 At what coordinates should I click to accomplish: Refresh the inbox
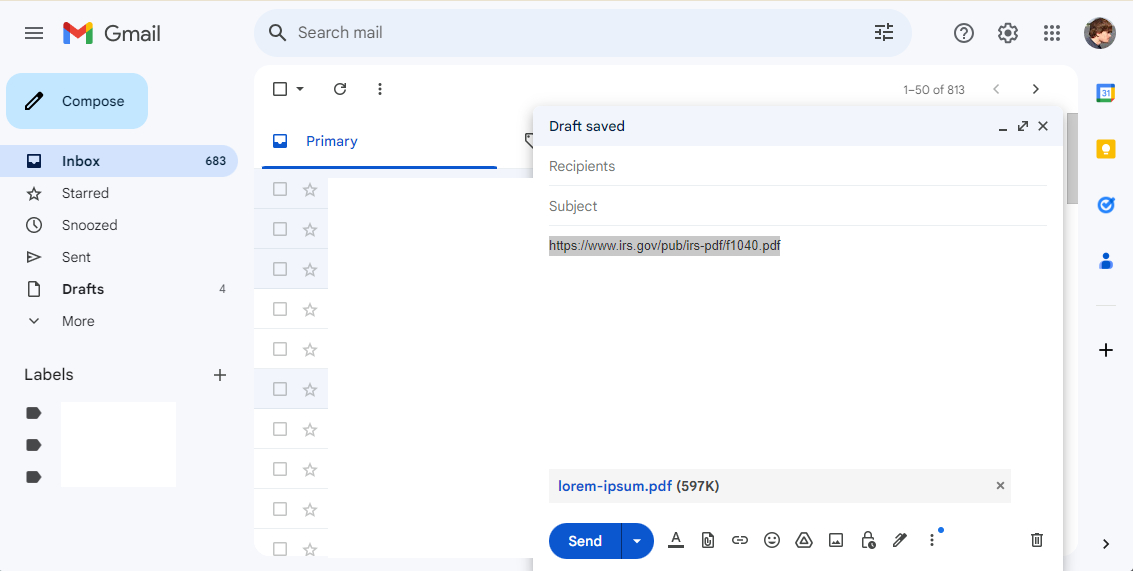click(x=340, y=89)
